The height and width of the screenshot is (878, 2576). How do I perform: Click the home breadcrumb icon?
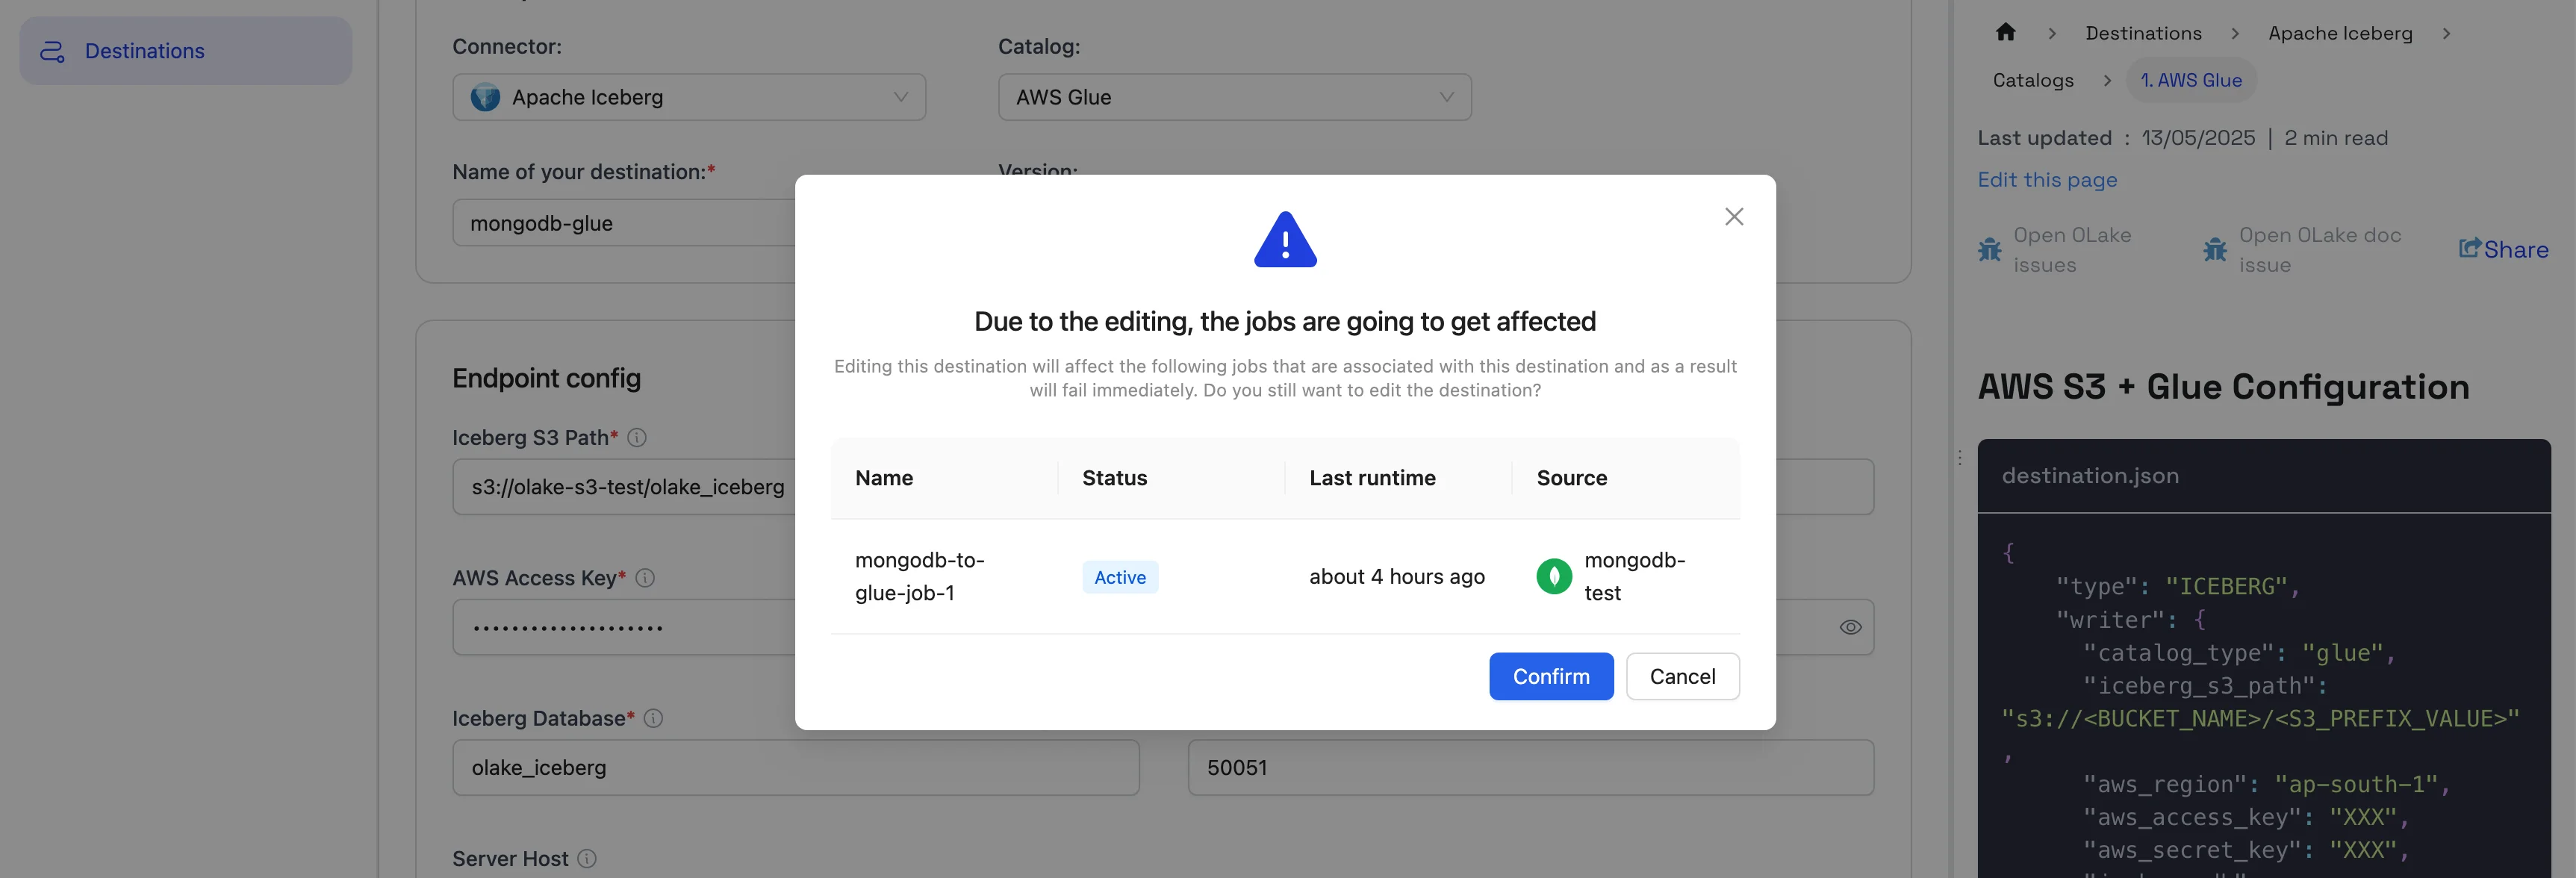tap(2005, 33)
